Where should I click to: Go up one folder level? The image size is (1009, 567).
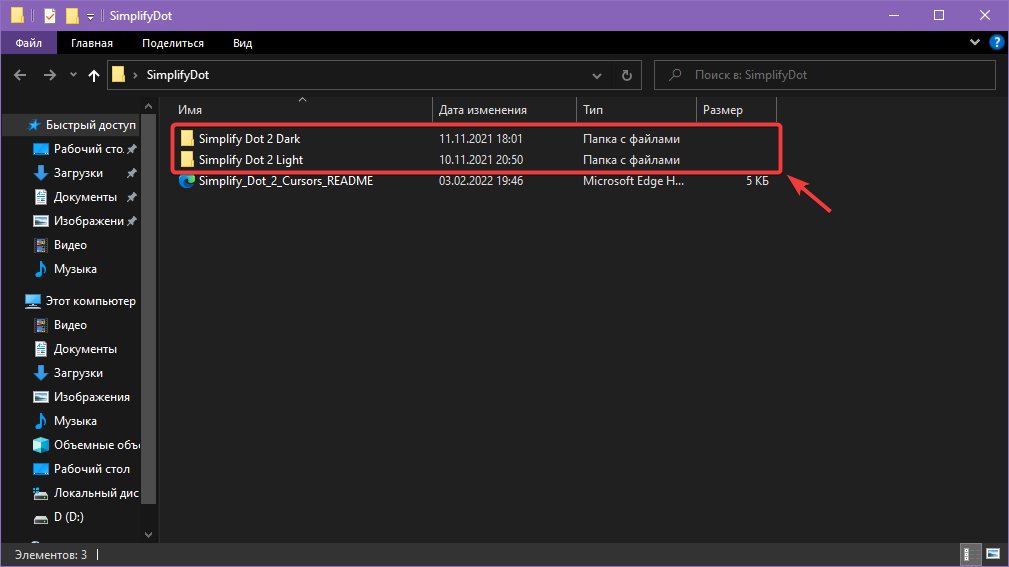coord(94,75)
